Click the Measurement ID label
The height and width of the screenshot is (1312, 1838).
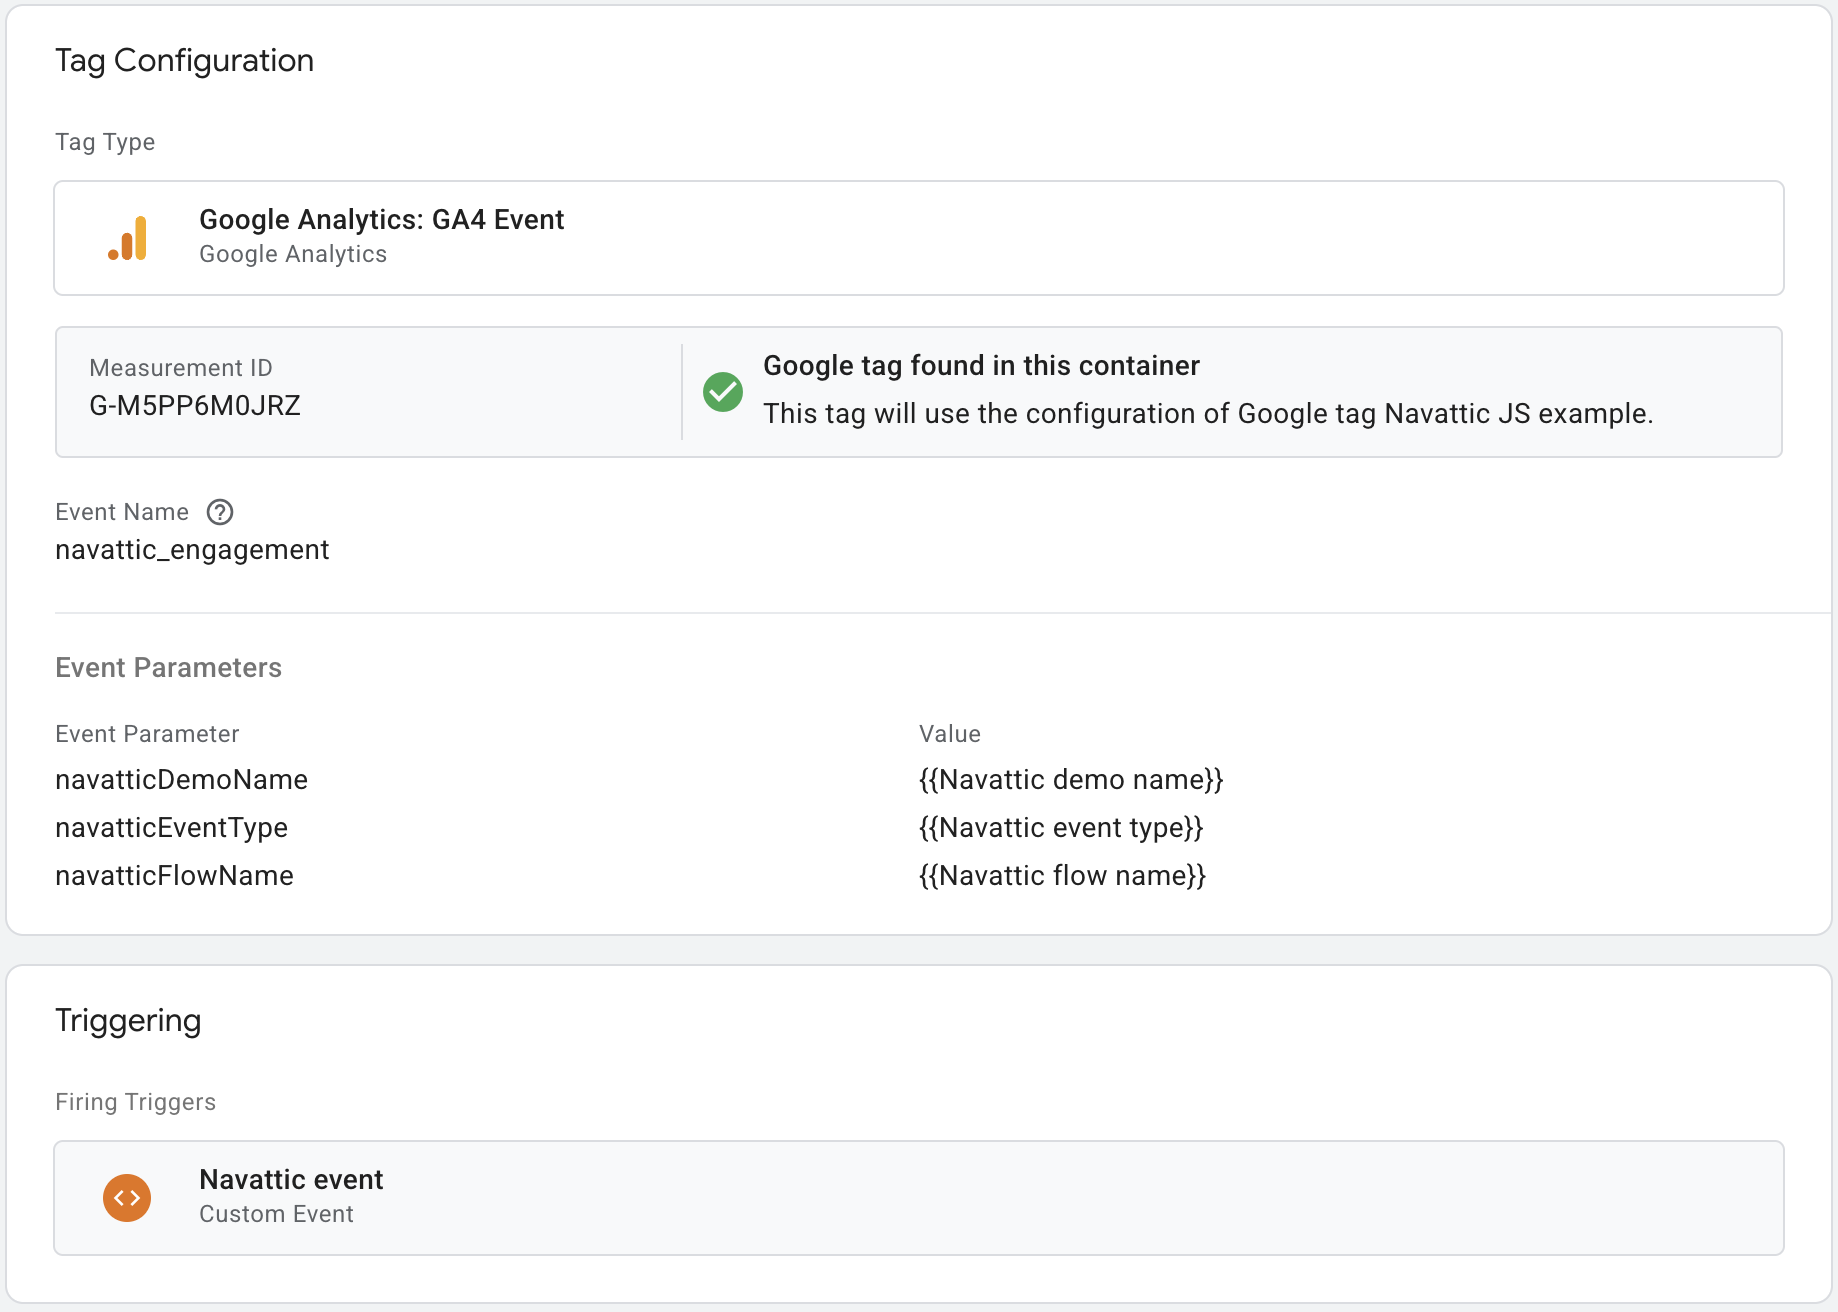click(x=181, y=368)
